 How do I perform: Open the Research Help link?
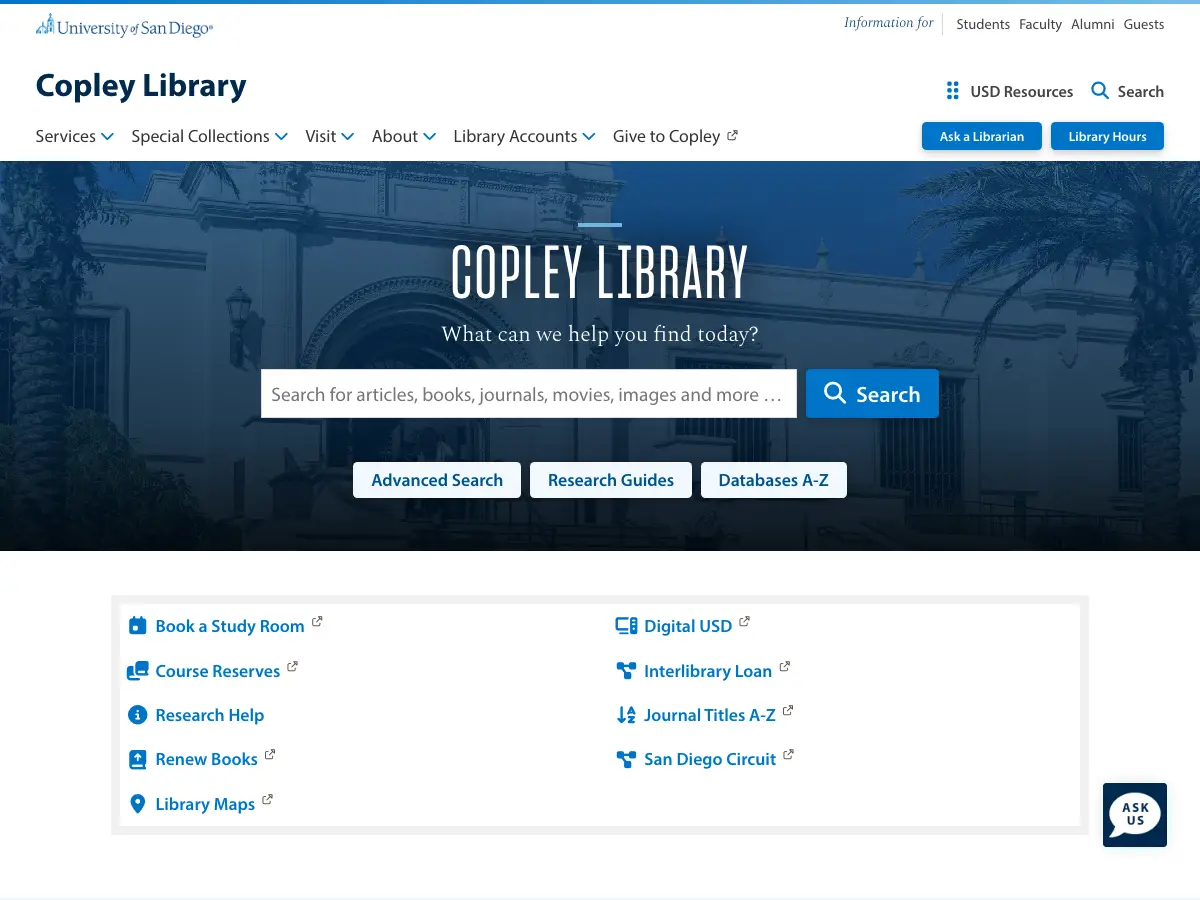pyautogui.click(x=210, y=715)
